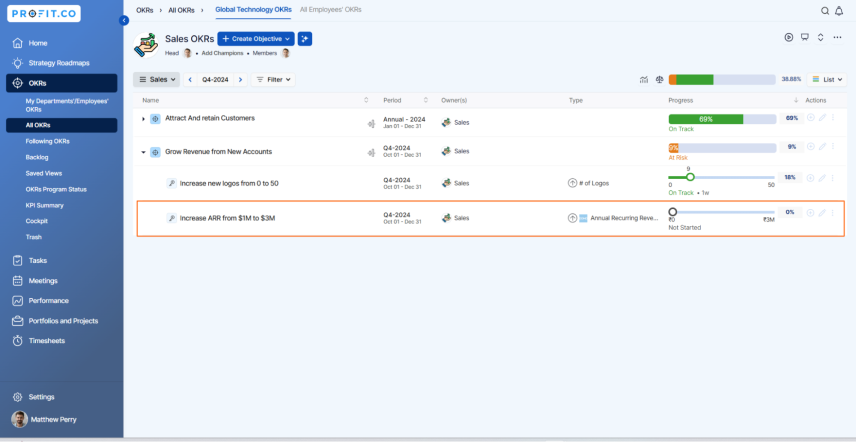Select the OKRs sidebar section
856x442 pixels.
click(x=62, y=83)
